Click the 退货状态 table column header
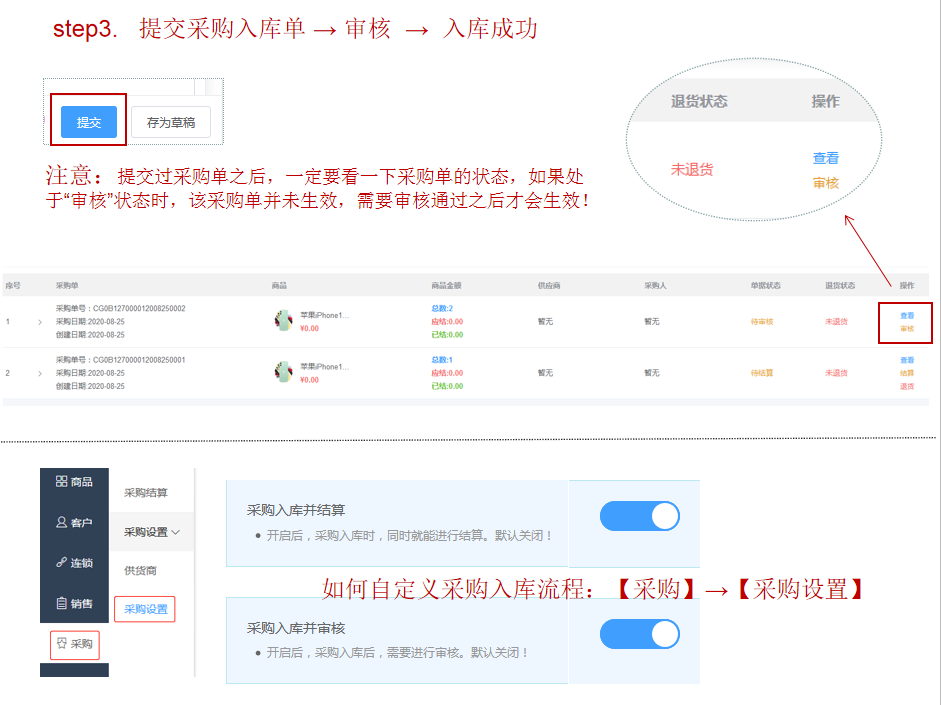Viewport: 941px width, 705px height. point(840,286)
